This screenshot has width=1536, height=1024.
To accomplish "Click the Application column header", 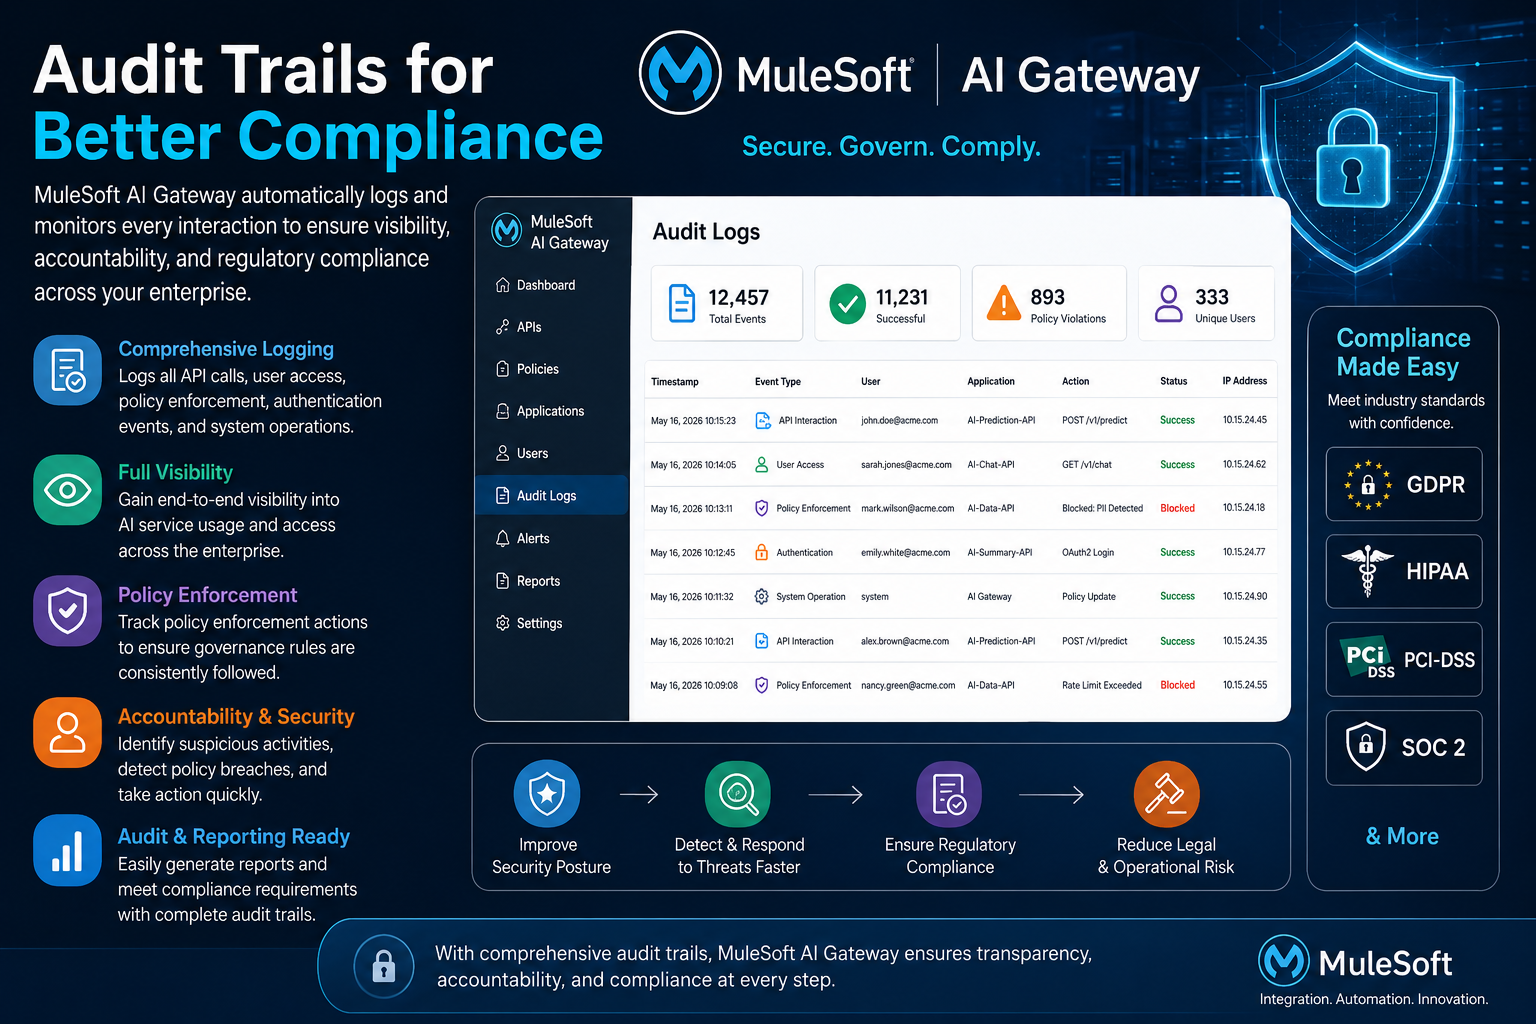I will [991, 382].
